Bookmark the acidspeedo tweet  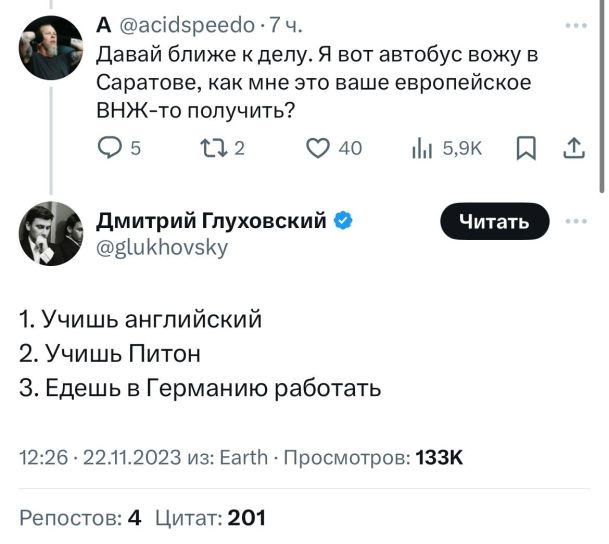pos(523,149)
